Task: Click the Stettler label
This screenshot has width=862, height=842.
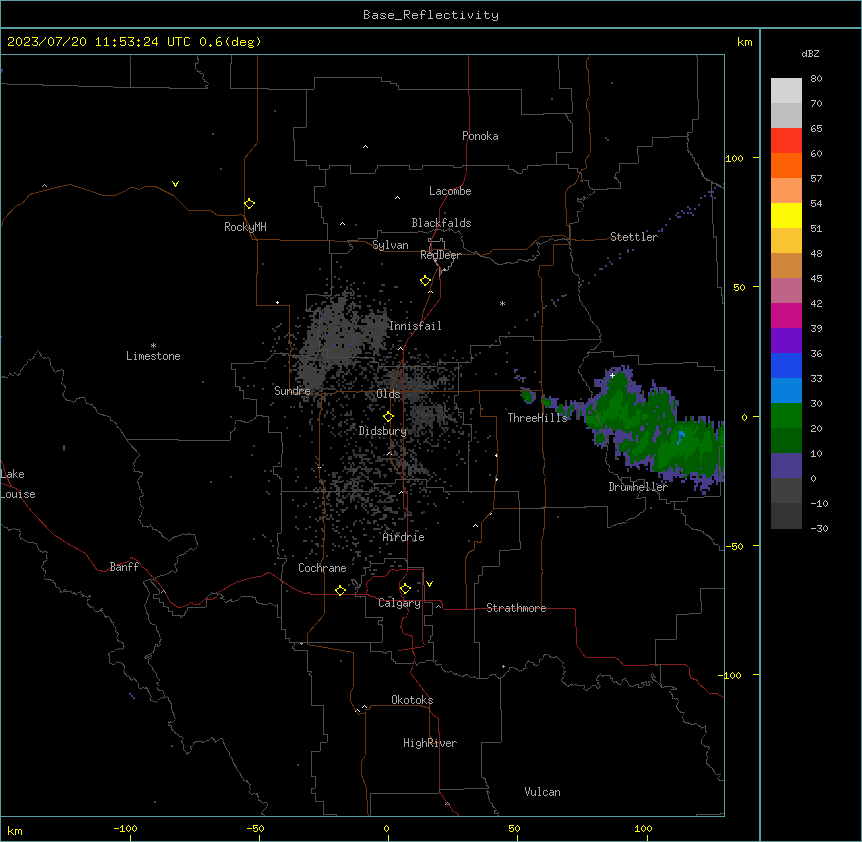Action: tap(634, 237)
